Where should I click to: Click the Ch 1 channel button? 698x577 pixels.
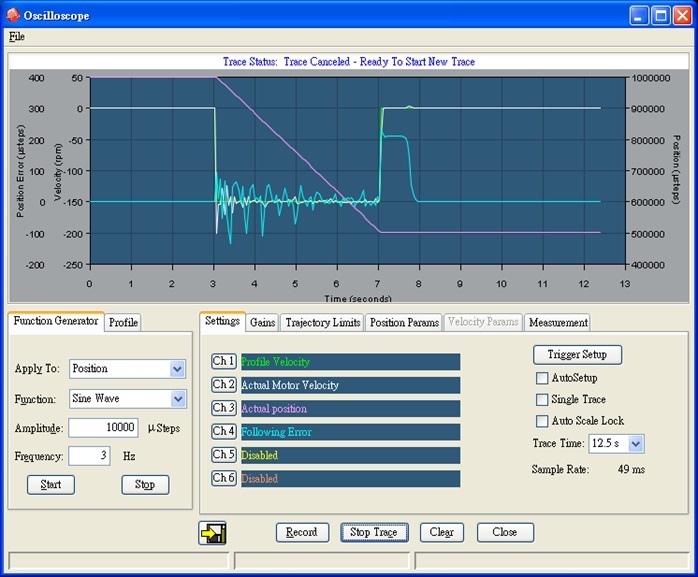(x=224, y=361)
